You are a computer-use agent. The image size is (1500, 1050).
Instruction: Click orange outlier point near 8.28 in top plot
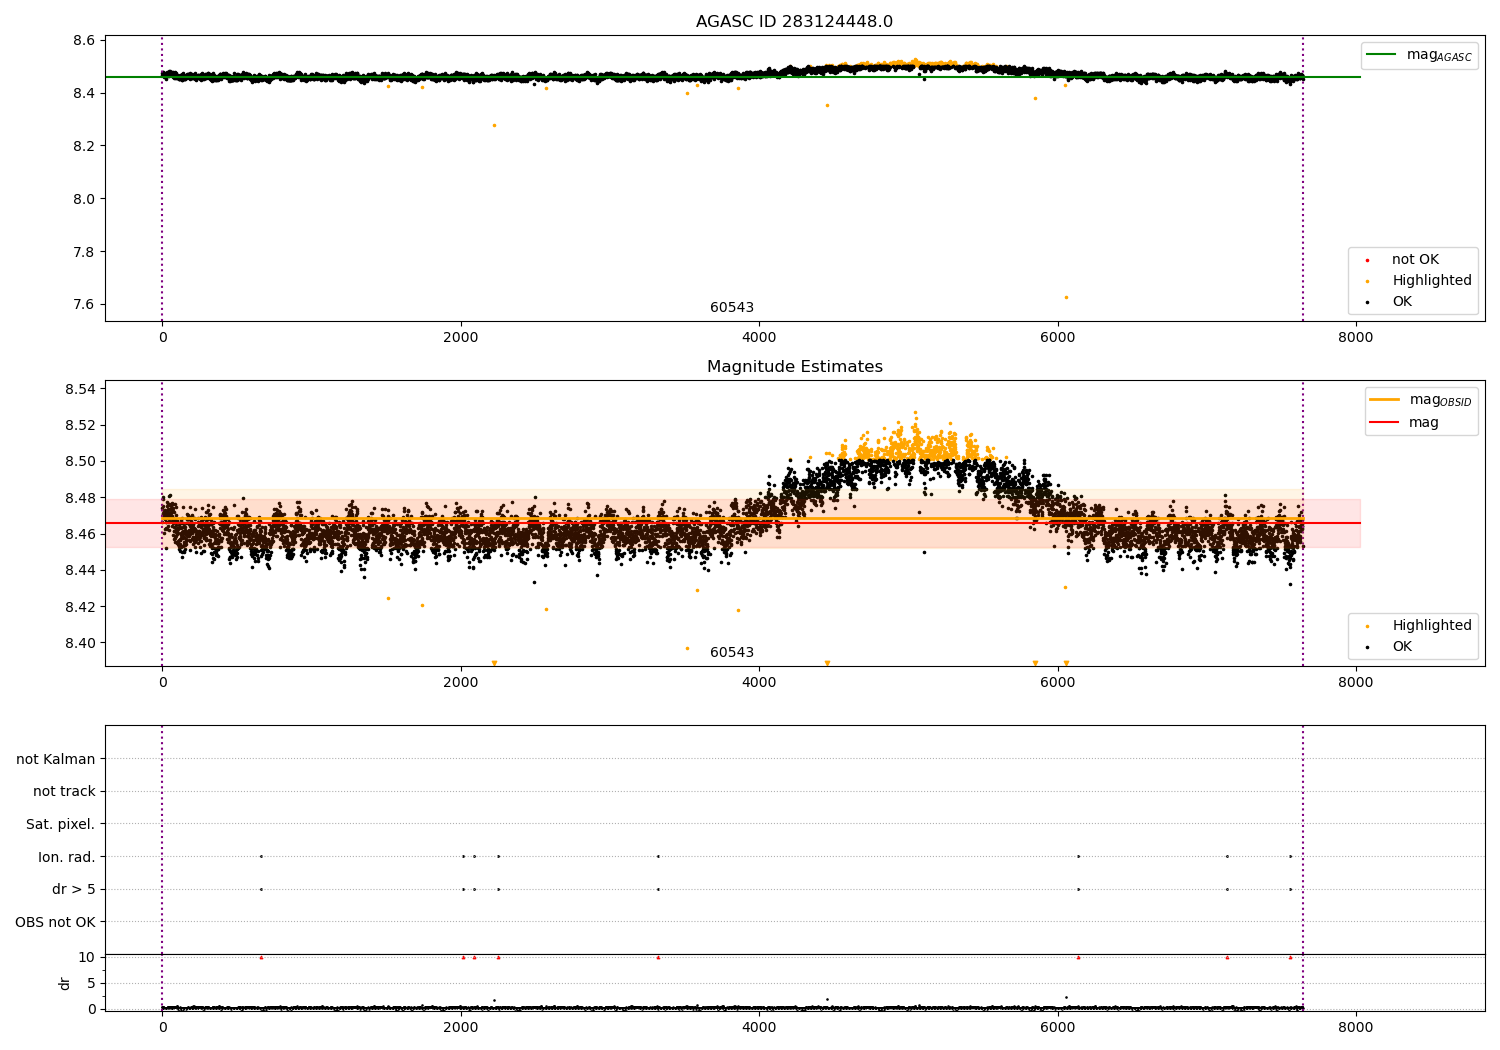click(x=494, y=125)
